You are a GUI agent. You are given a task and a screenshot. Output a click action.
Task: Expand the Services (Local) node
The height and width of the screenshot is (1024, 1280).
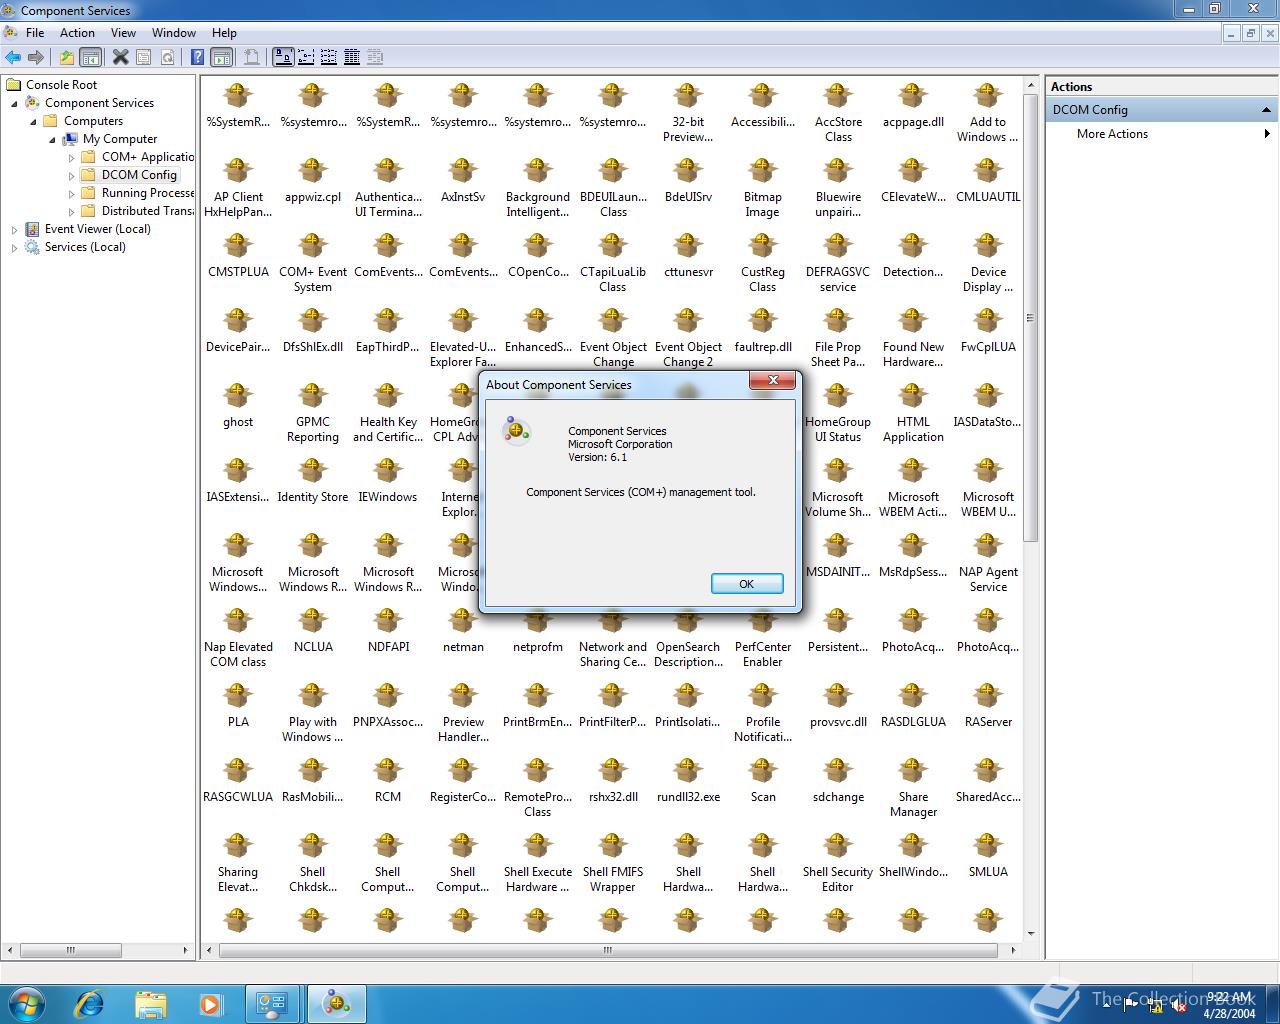pos(14,247)
